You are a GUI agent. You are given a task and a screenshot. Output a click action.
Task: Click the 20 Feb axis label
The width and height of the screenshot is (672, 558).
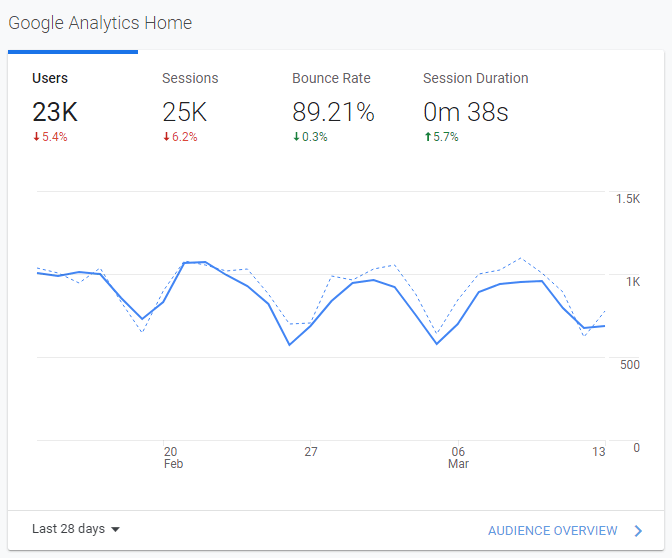coord(173,457)
